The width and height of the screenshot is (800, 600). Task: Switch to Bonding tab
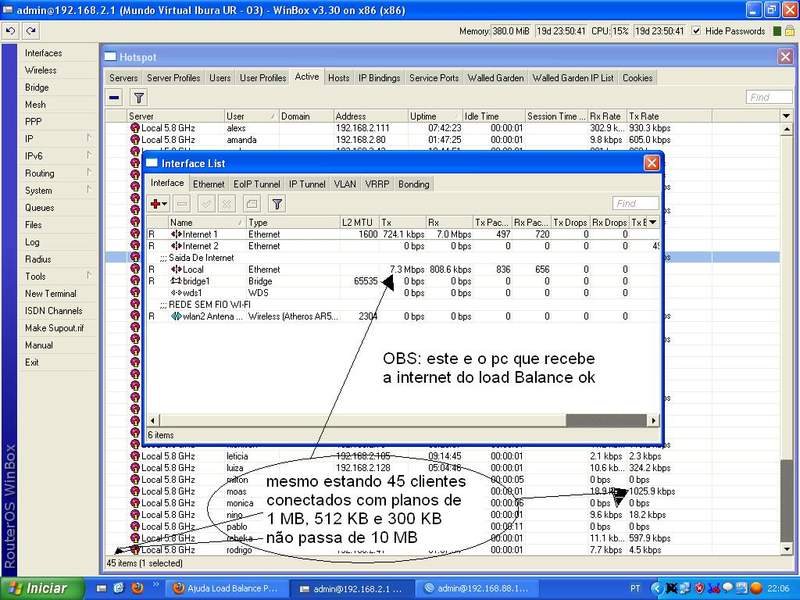coord(414,184)
